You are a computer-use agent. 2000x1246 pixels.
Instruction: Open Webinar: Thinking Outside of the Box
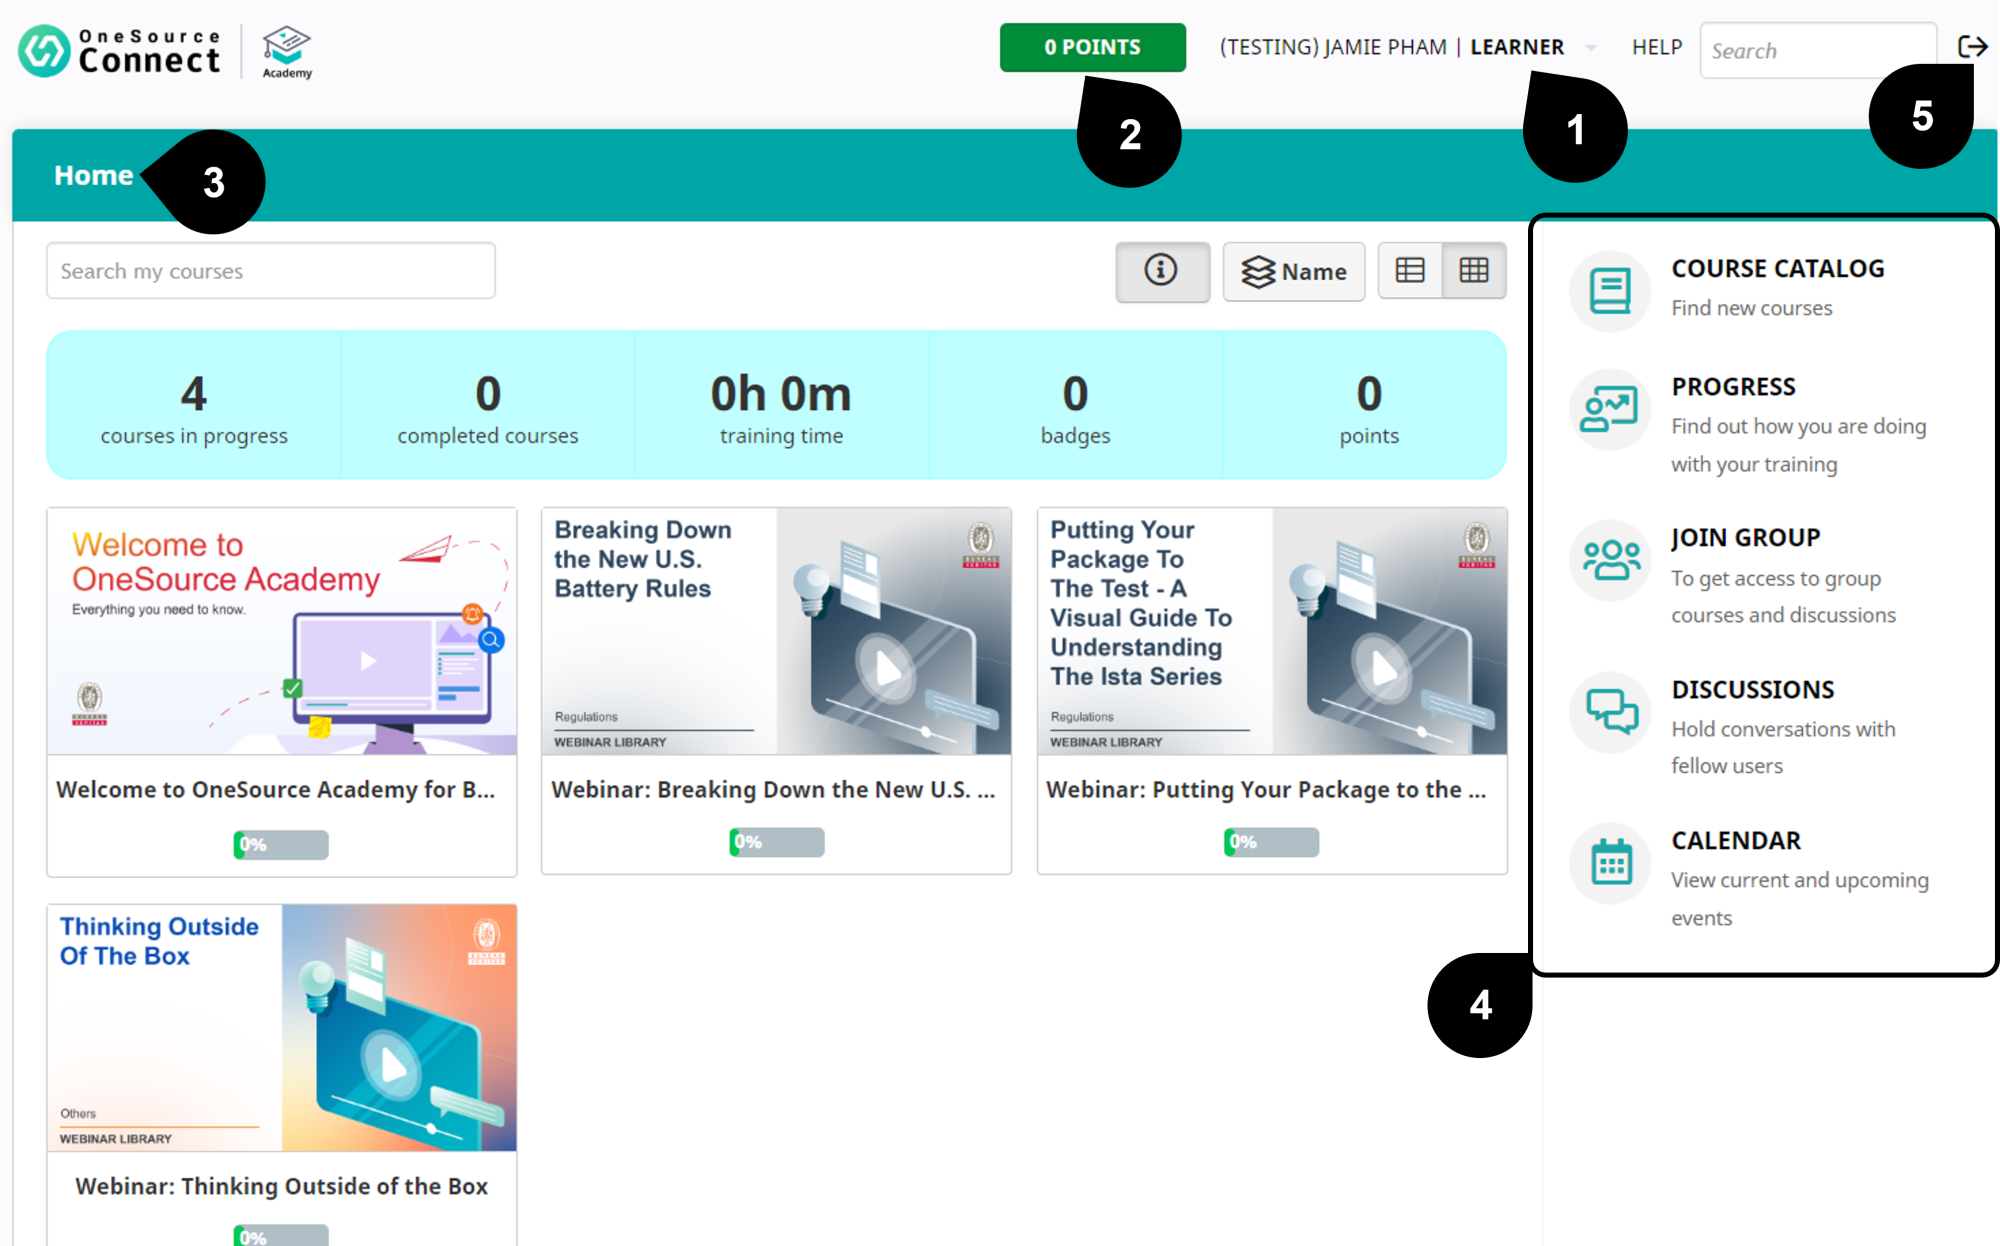click(281, 1186)
